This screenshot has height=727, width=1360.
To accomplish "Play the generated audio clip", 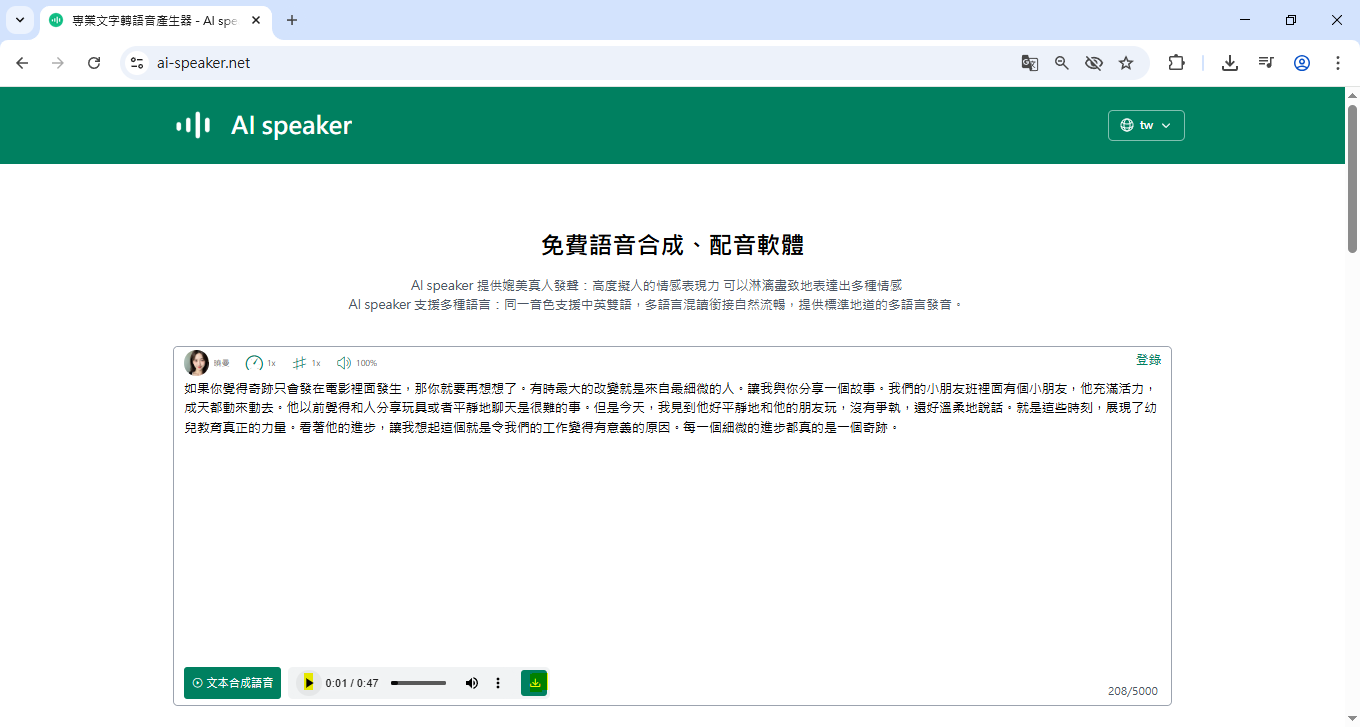I will coord(309,683).
